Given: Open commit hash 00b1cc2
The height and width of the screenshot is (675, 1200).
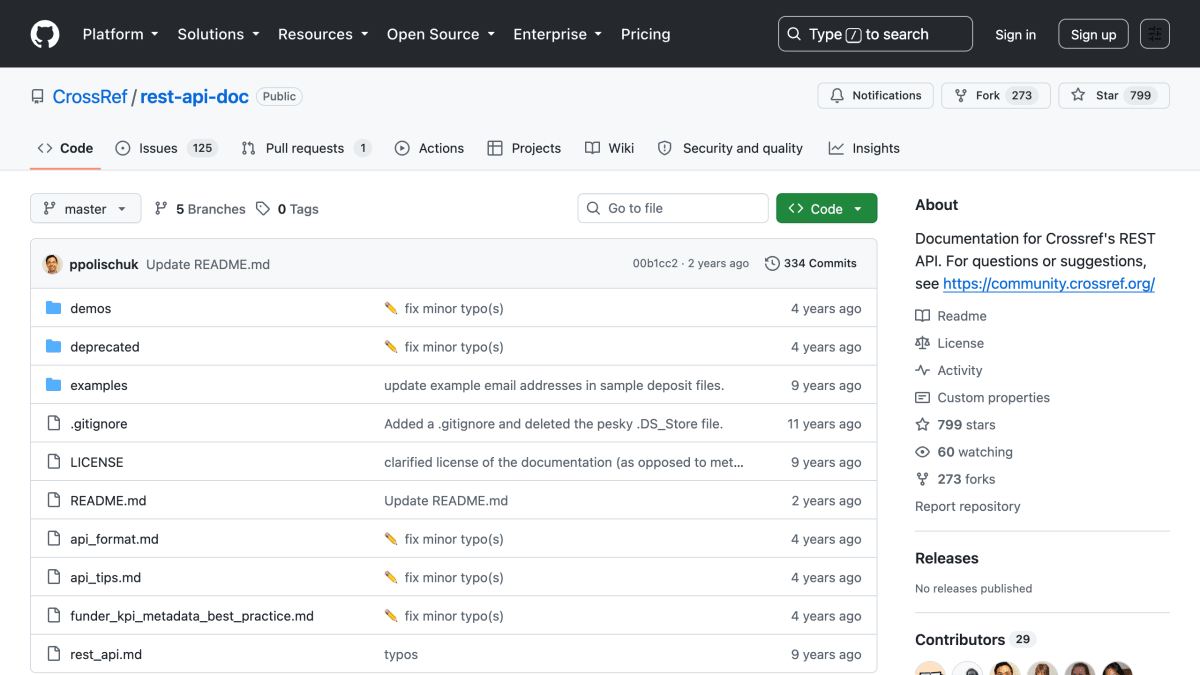Looking at the screenshot, I should tap(655, 264).
